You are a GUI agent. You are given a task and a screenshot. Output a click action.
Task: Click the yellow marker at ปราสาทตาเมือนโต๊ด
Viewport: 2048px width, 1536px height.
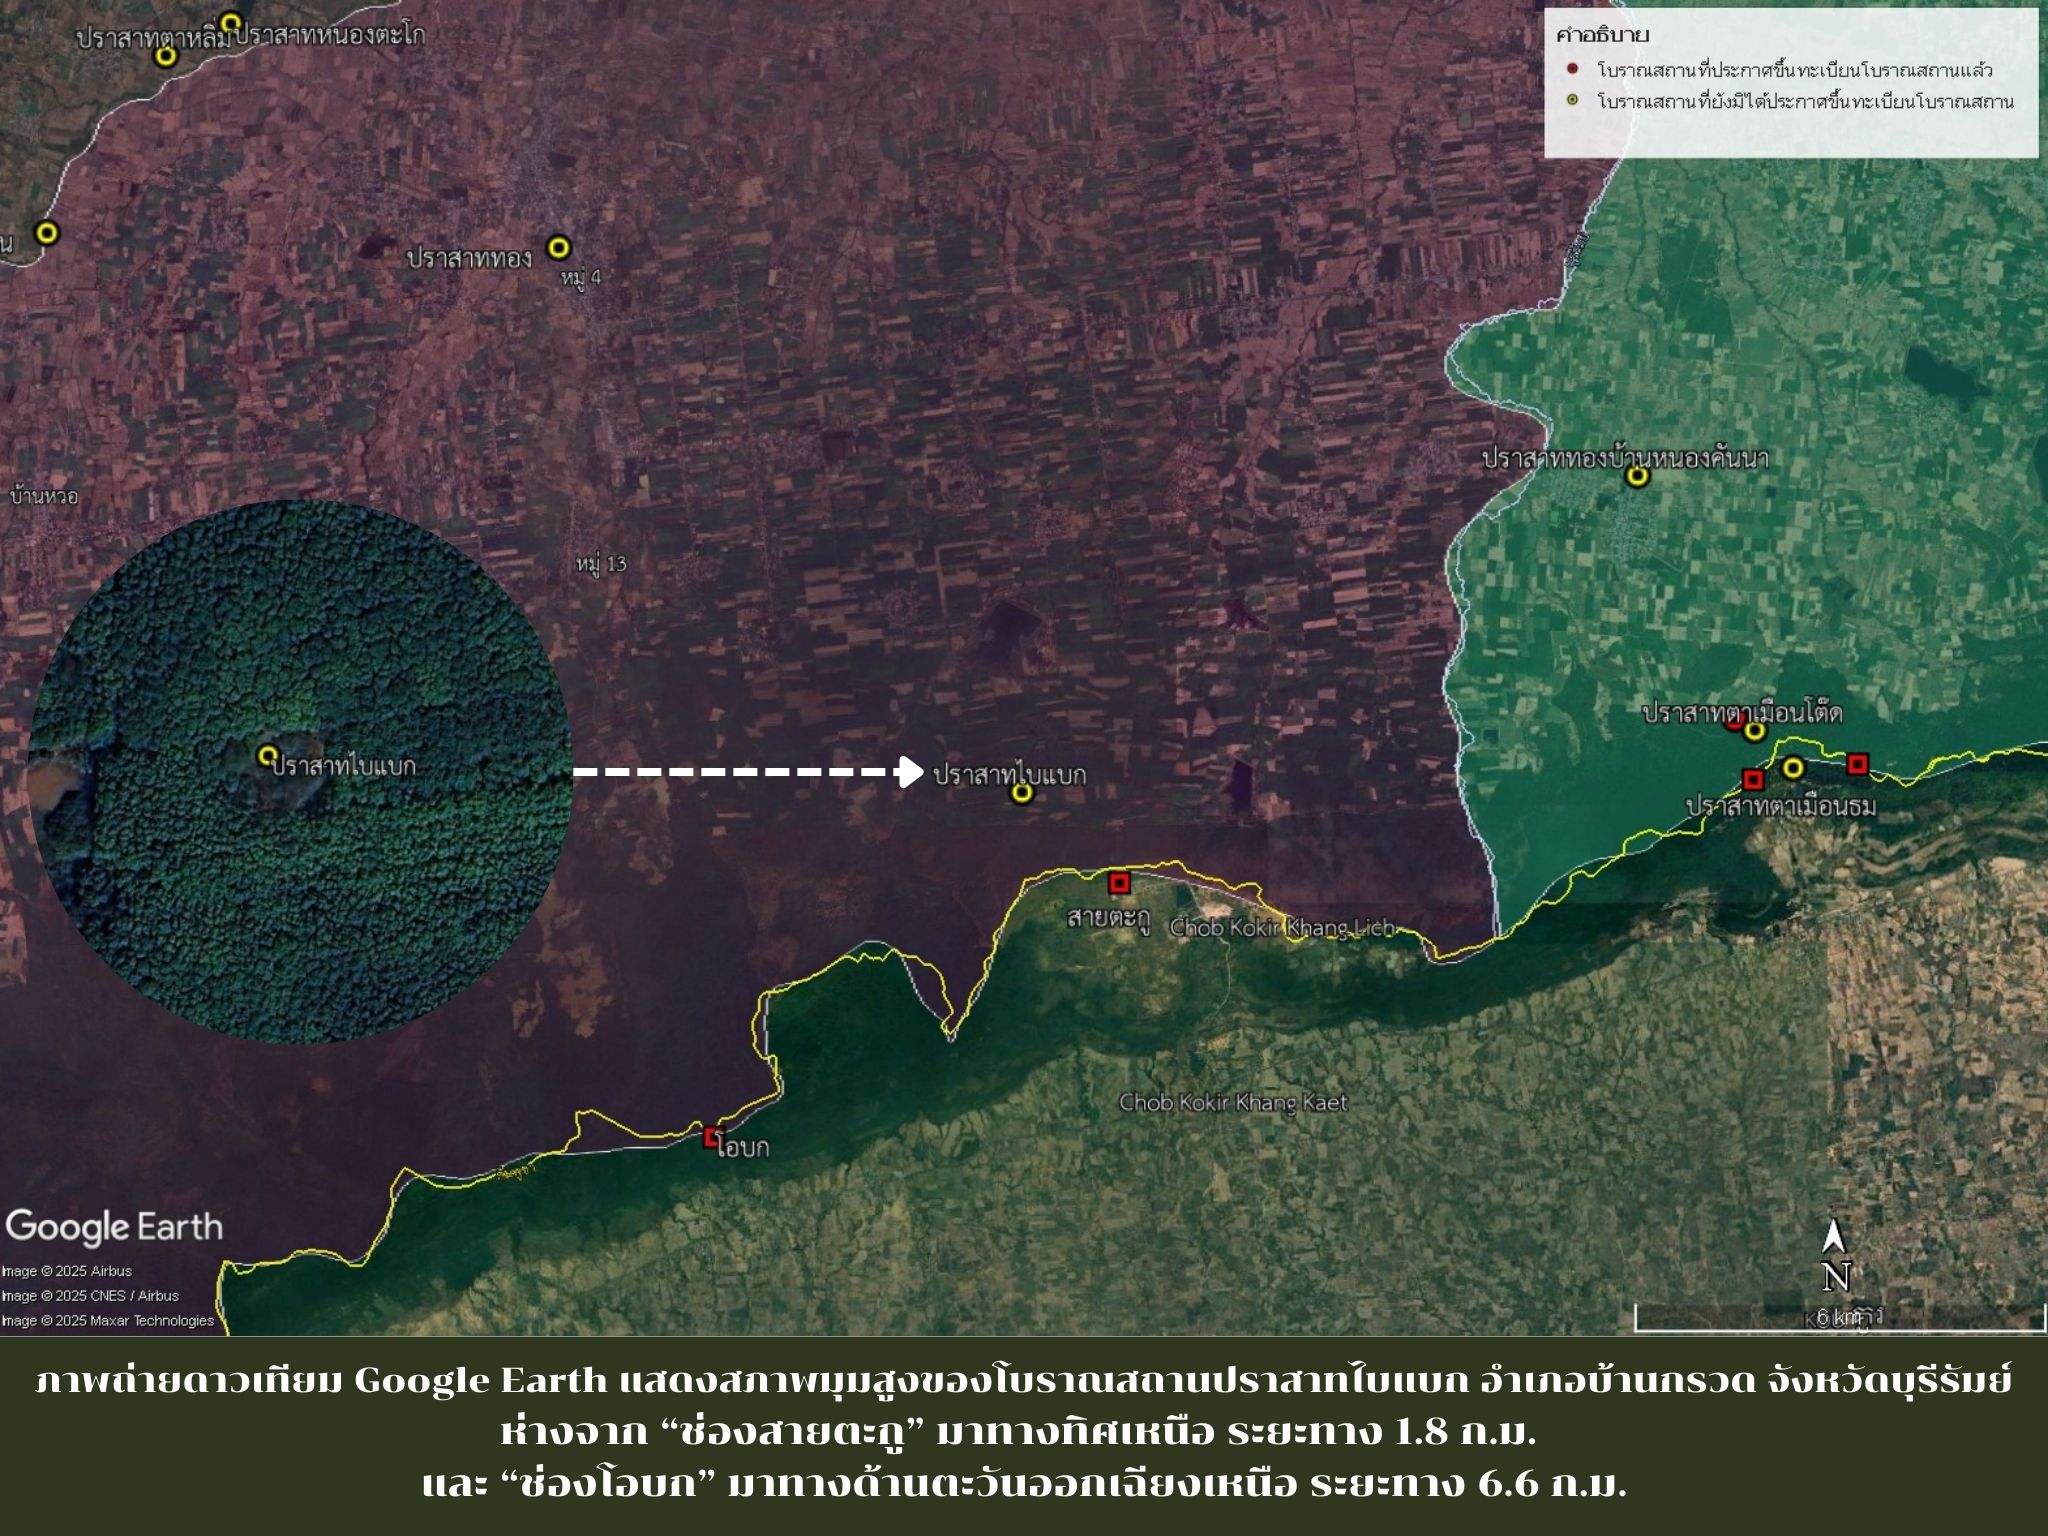[1755, 731]
